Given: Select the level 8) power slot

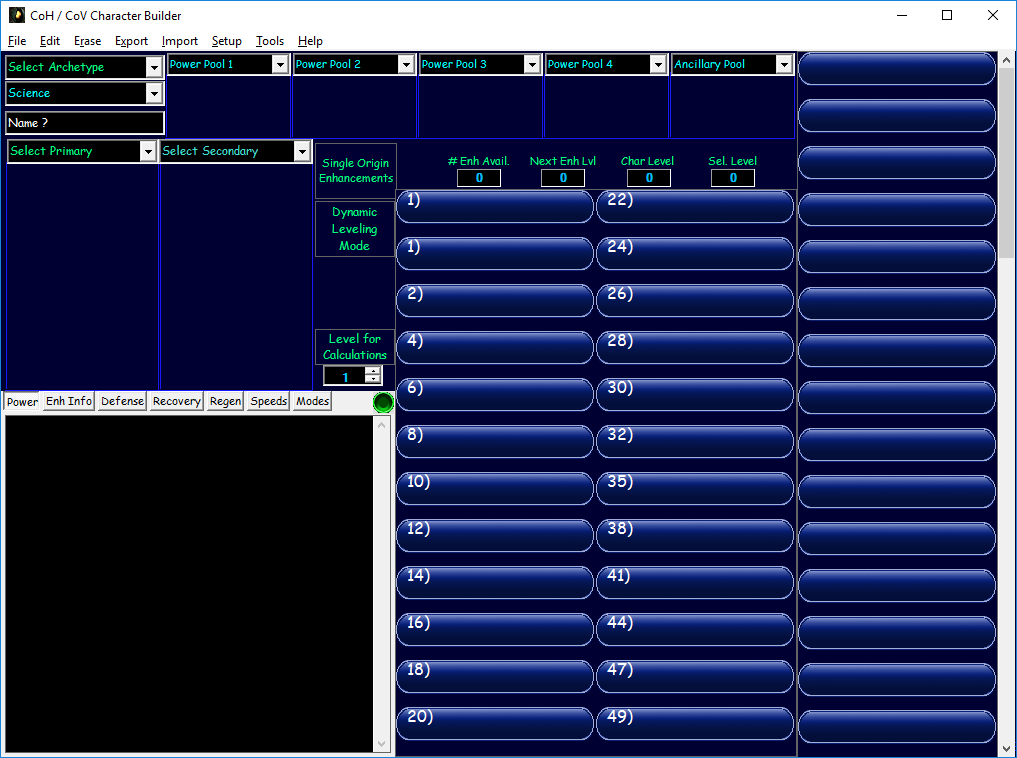Looking at the screenshot, I should (x=495, y=442).
